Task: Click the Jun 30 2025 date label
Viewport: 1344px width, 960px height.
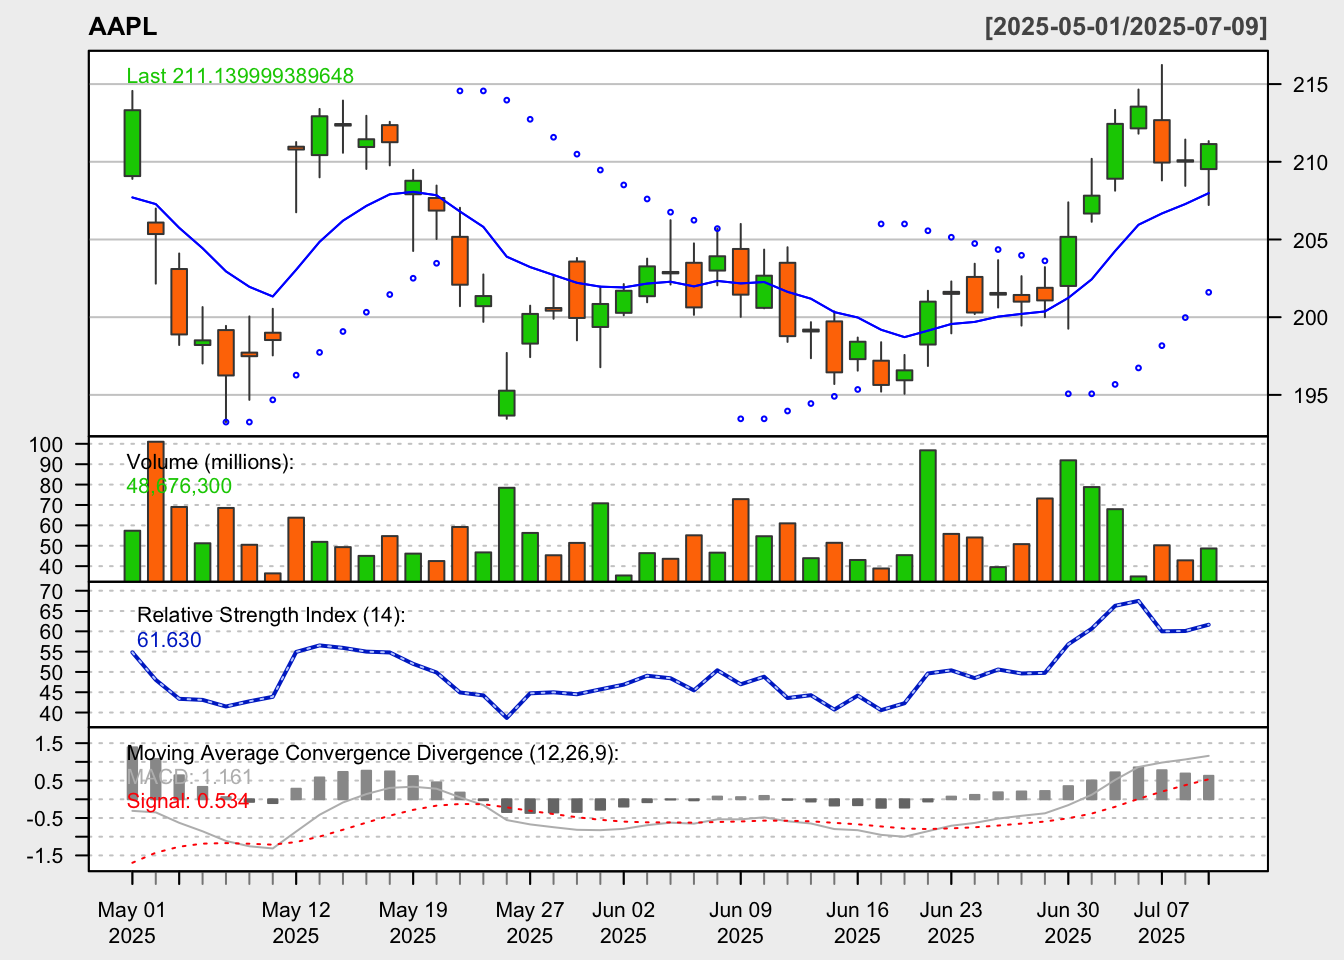Action: (1068, 923)
